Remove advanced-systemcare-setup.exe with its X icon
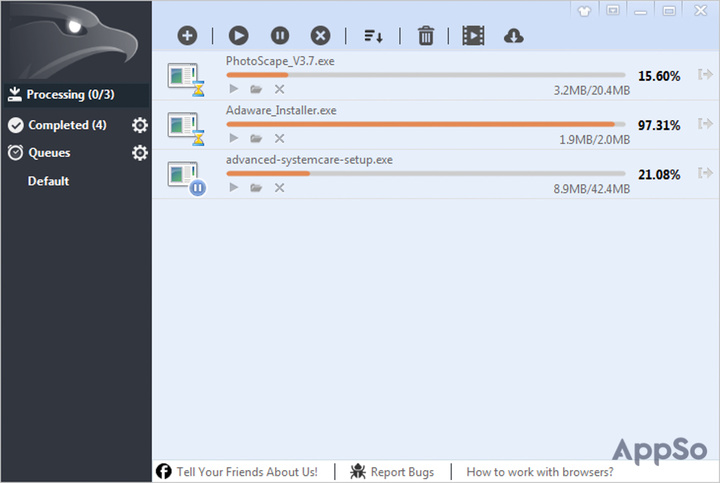The width and height of the screenshot is (720, 483). coord(279,187)
